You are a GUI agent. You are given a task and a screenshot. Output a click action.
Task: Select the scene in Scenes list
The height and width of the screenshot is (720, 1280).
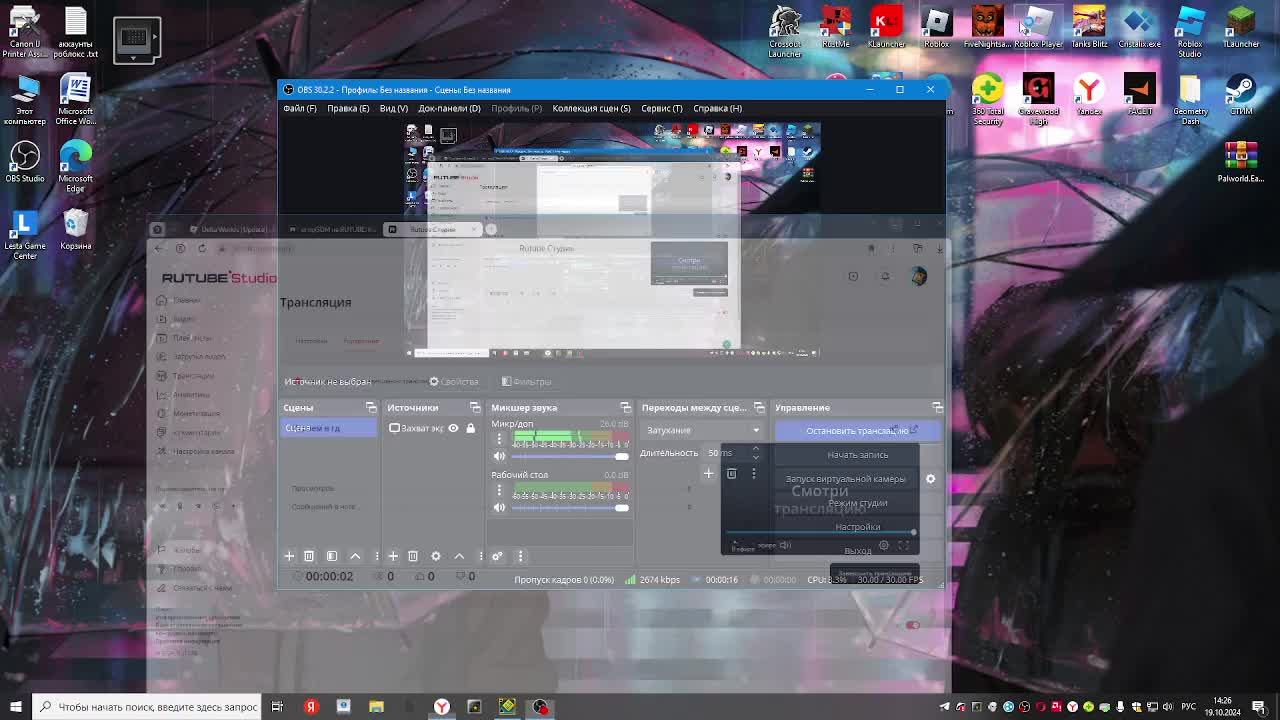pyautogui.click(x=329, y=428)
